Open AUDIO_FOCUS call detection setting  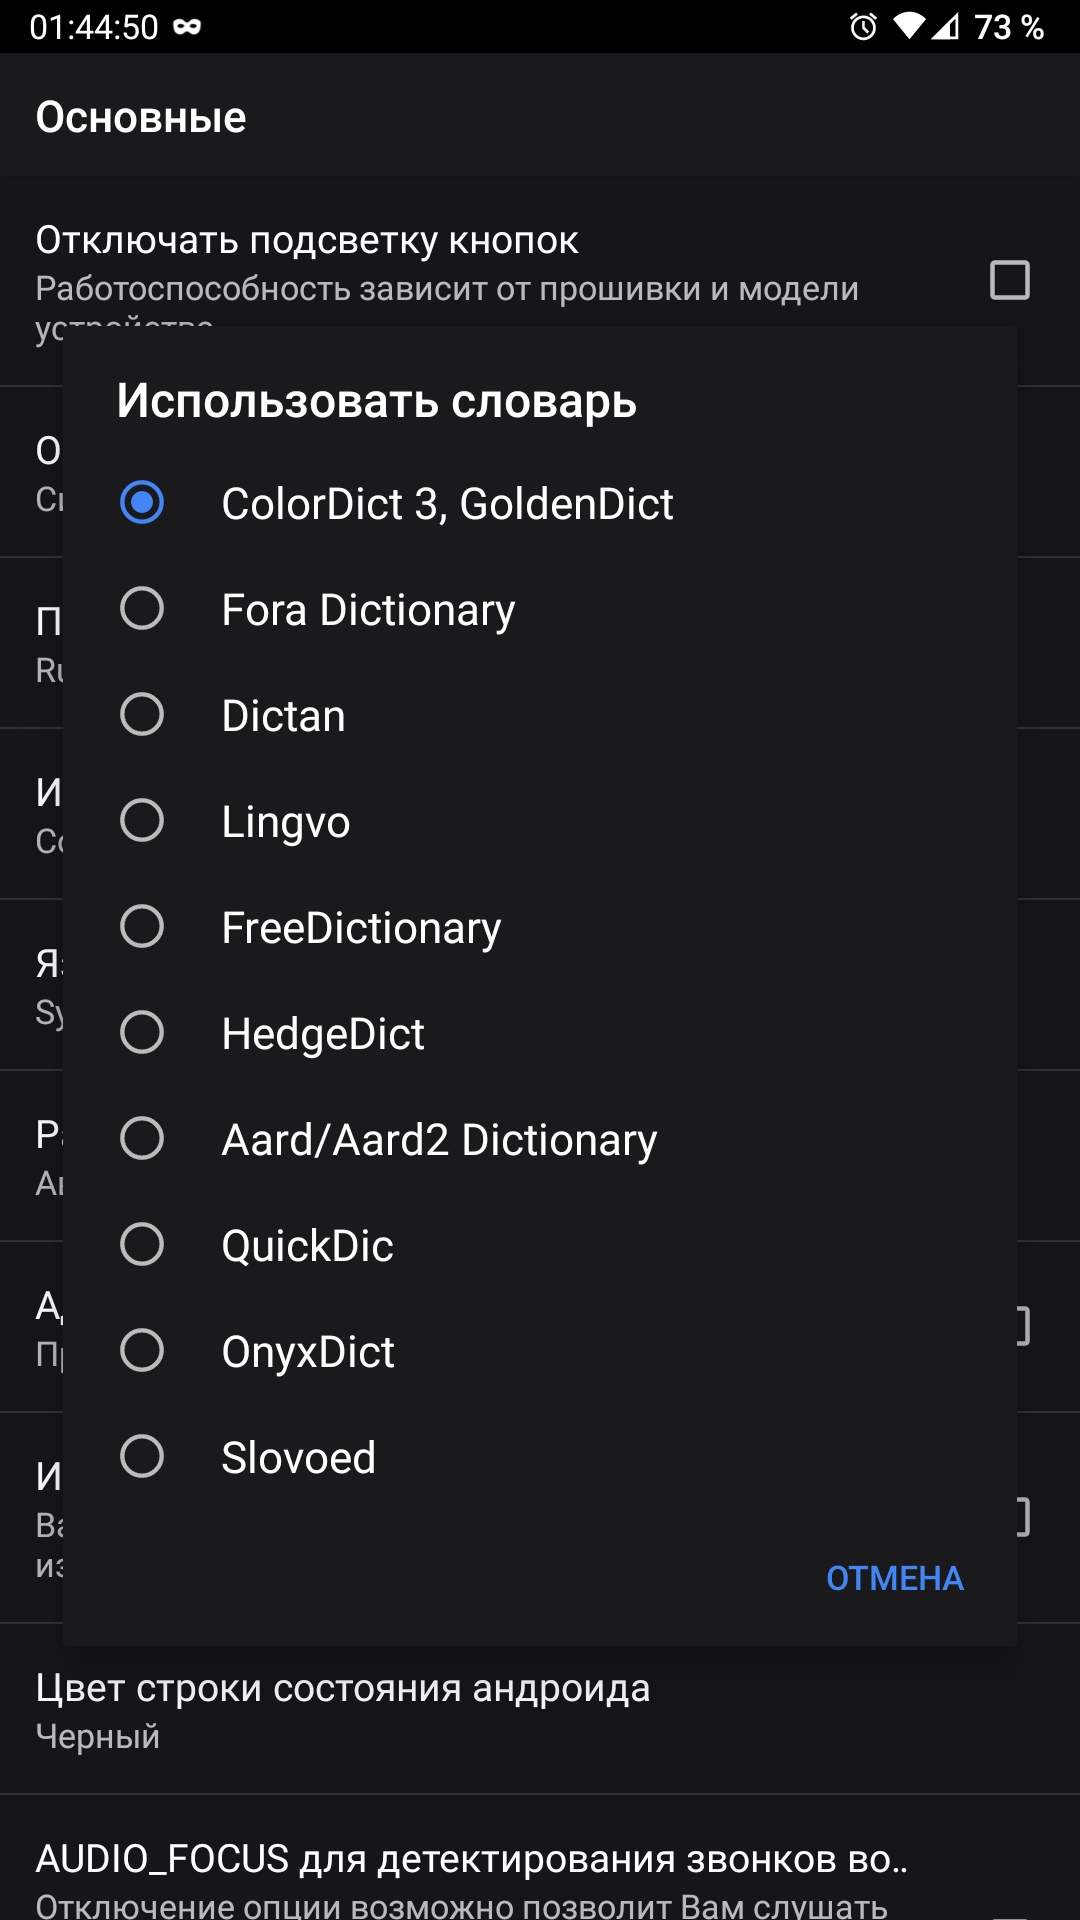coord(470,1868)
